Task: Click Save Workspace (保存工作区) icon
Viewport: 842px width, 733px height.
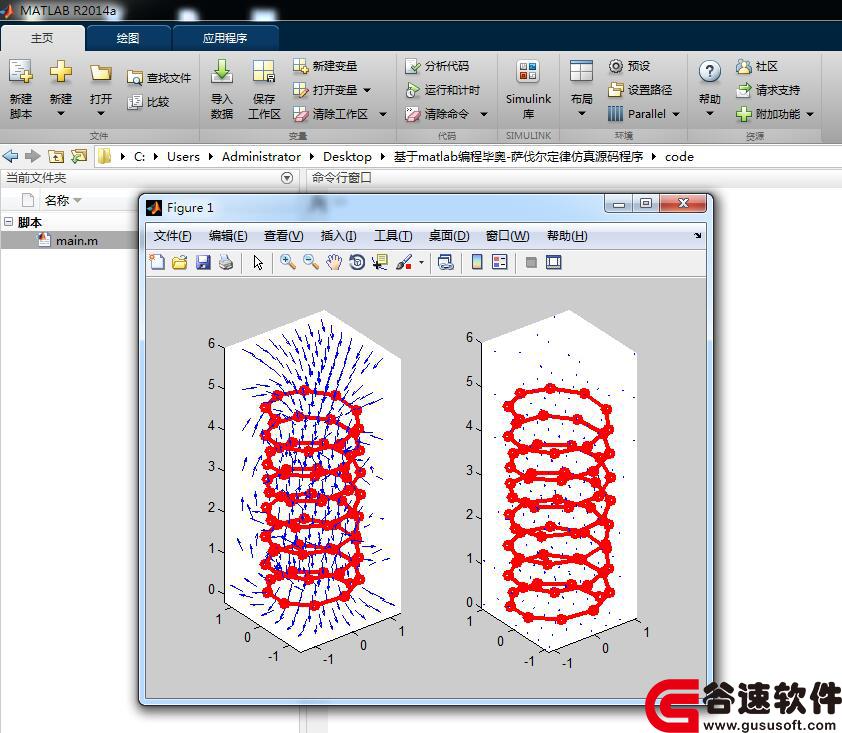Action: coord(264,71)
